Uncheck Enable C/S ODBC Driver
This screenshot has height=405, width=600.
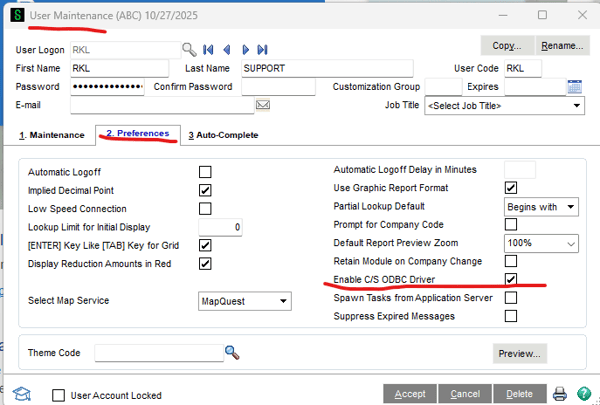511,279
